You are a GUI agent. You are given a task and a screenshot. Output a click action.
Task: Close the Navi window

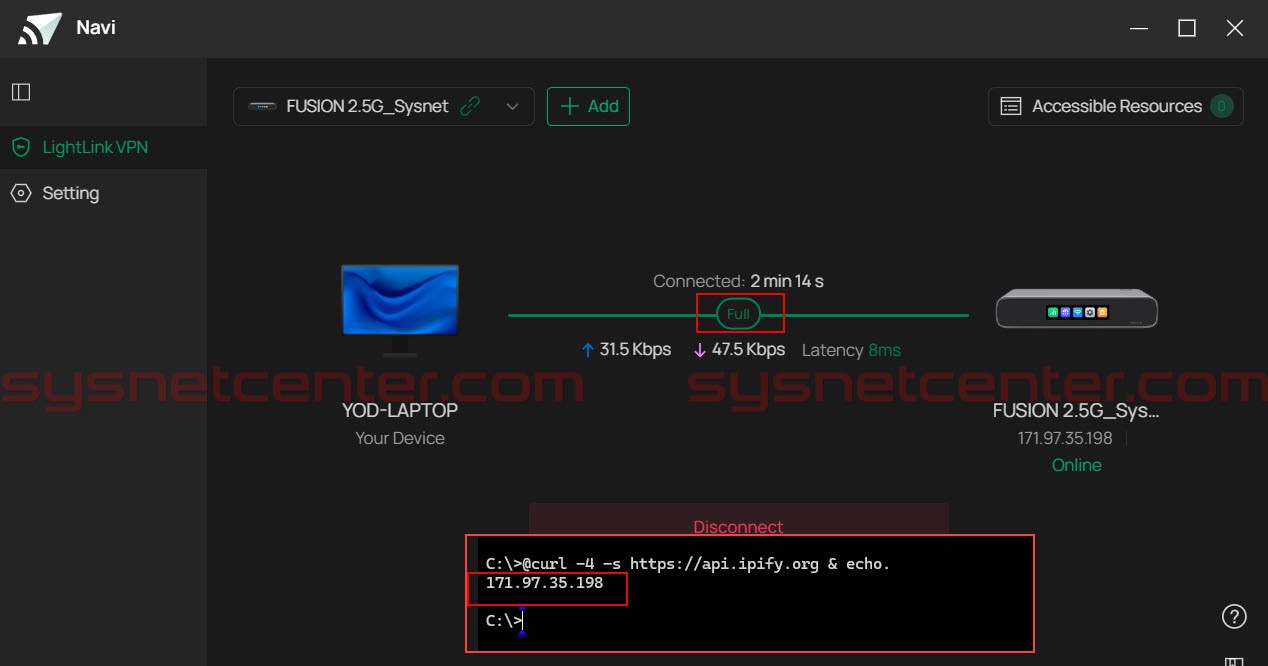pyautogui.click(x=1235, y=29)
